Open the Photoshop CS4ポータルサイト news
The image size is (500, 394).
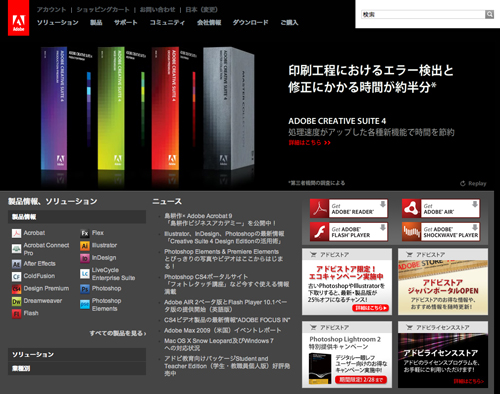pyautogui.click(x=227, y=284)
